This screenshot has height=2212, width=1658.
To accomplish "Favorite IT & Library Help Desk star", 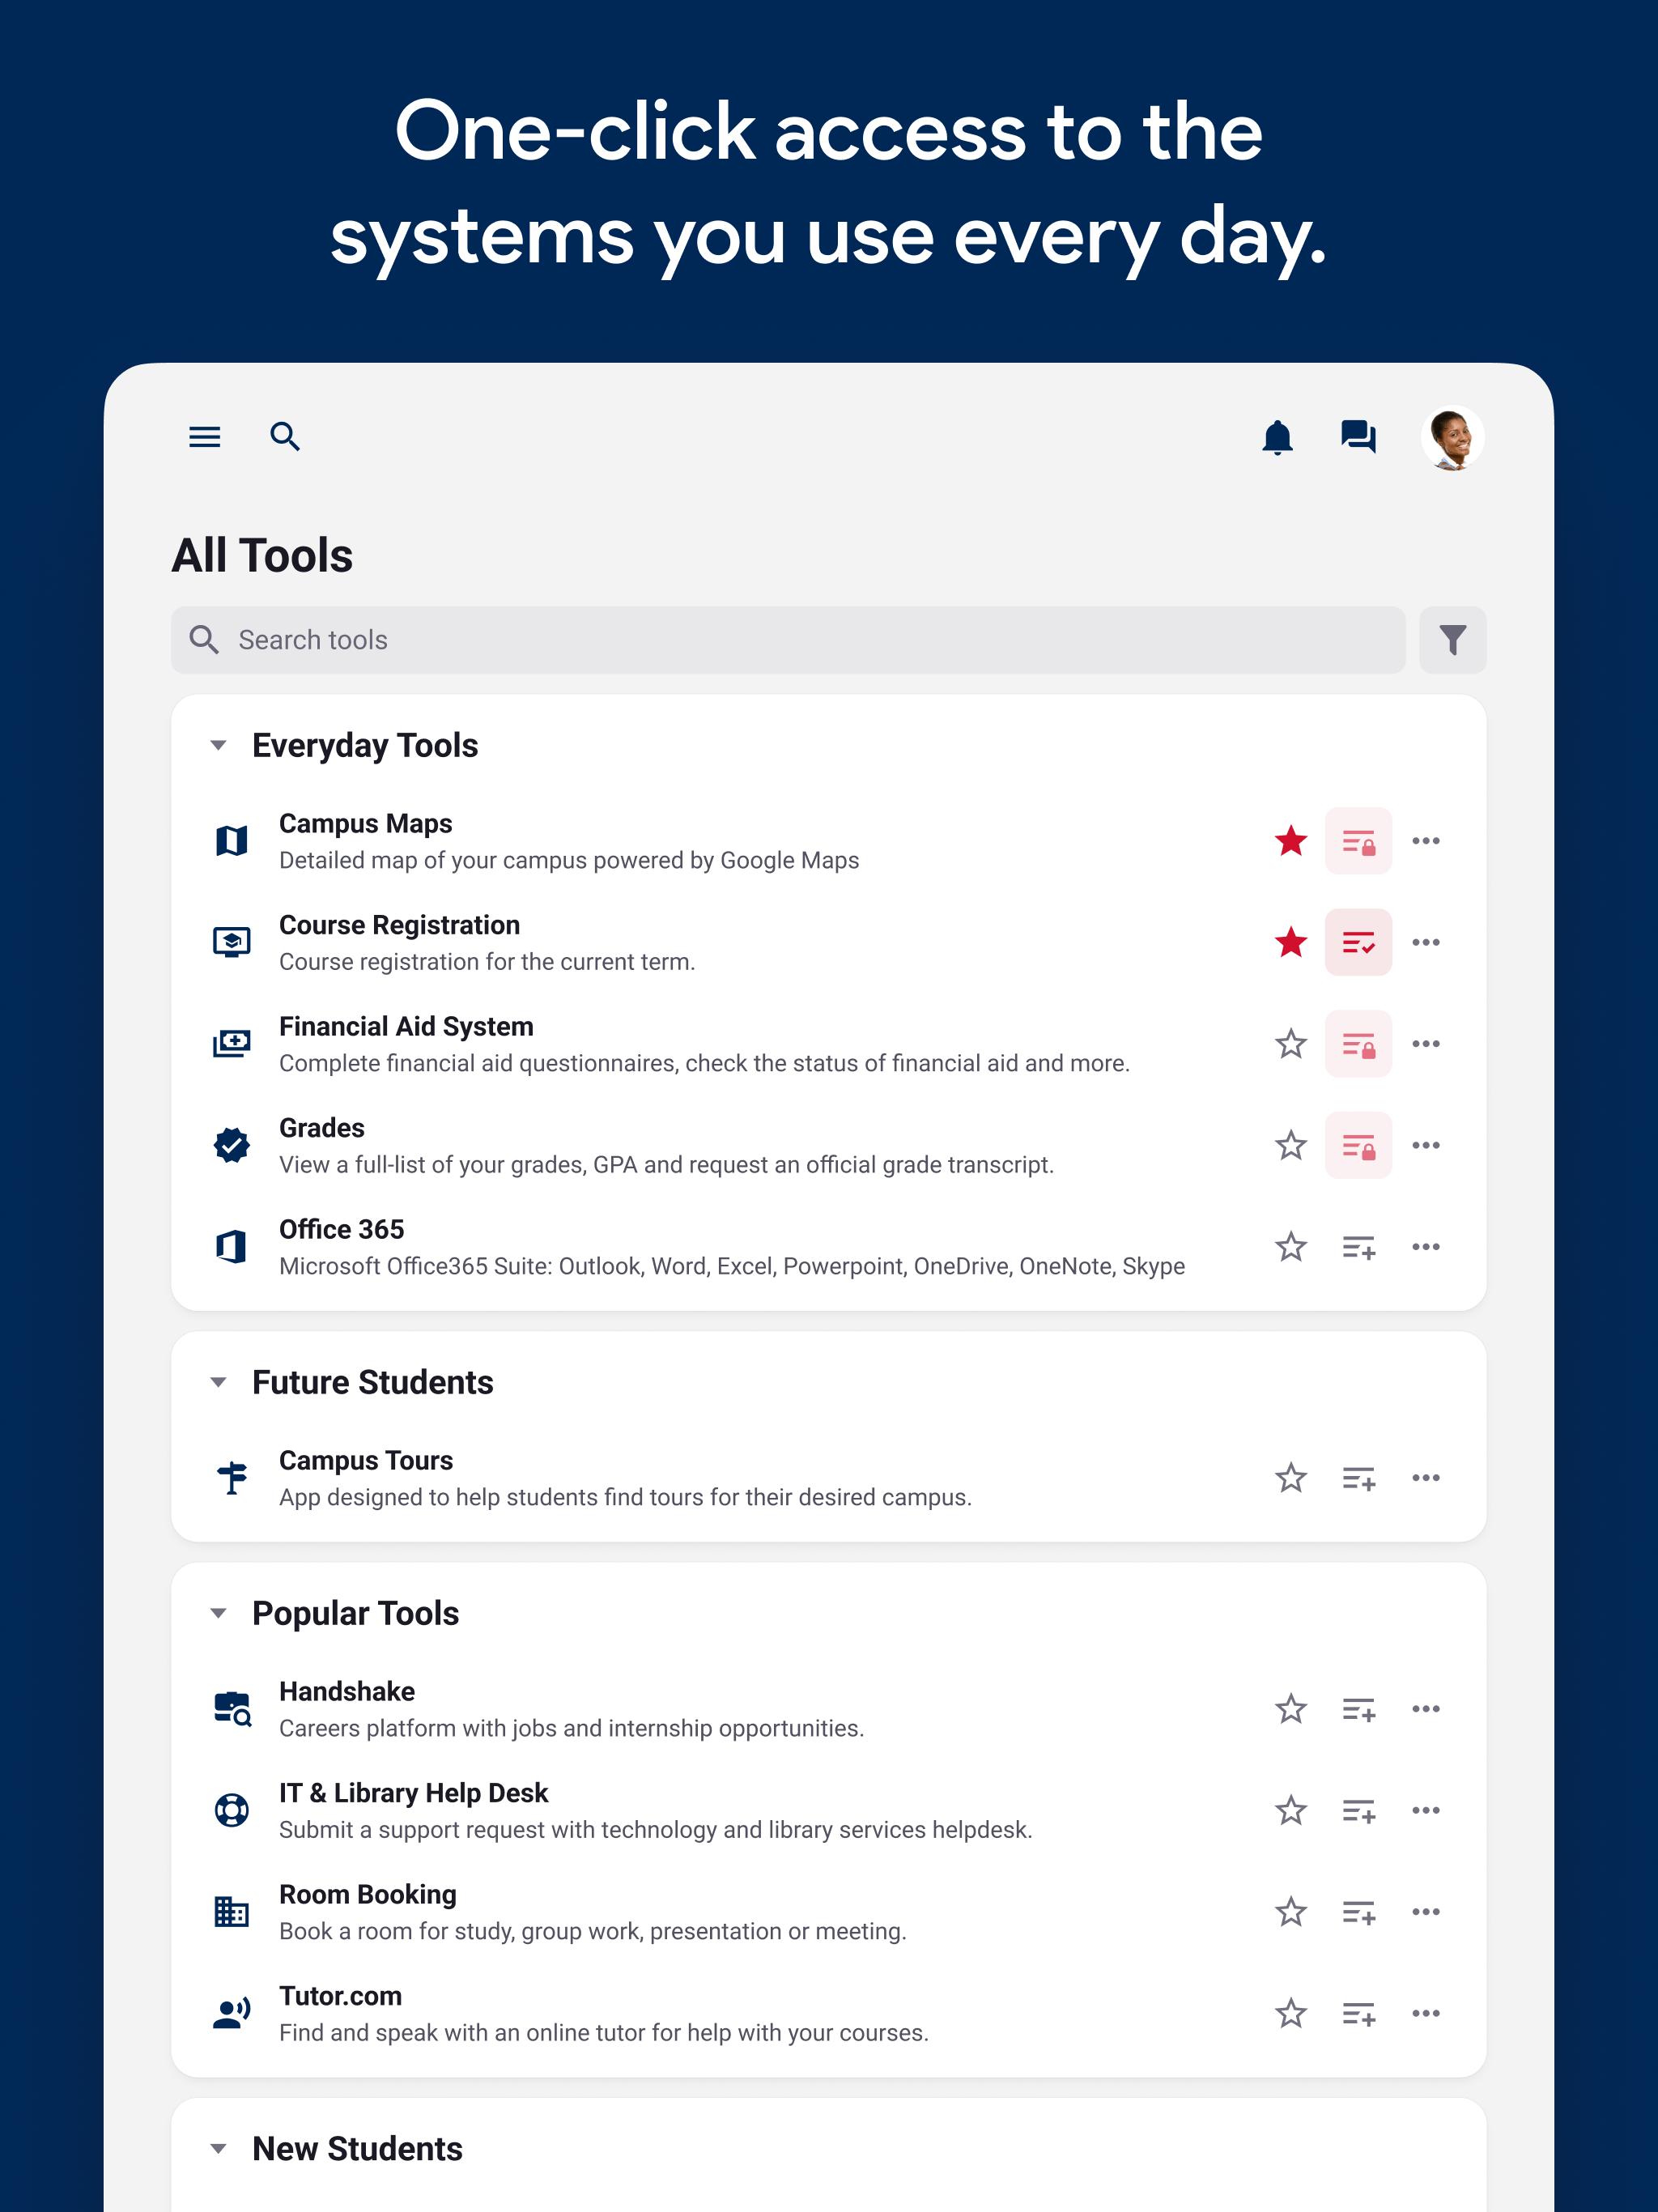I will (x=1291, y=1810).
